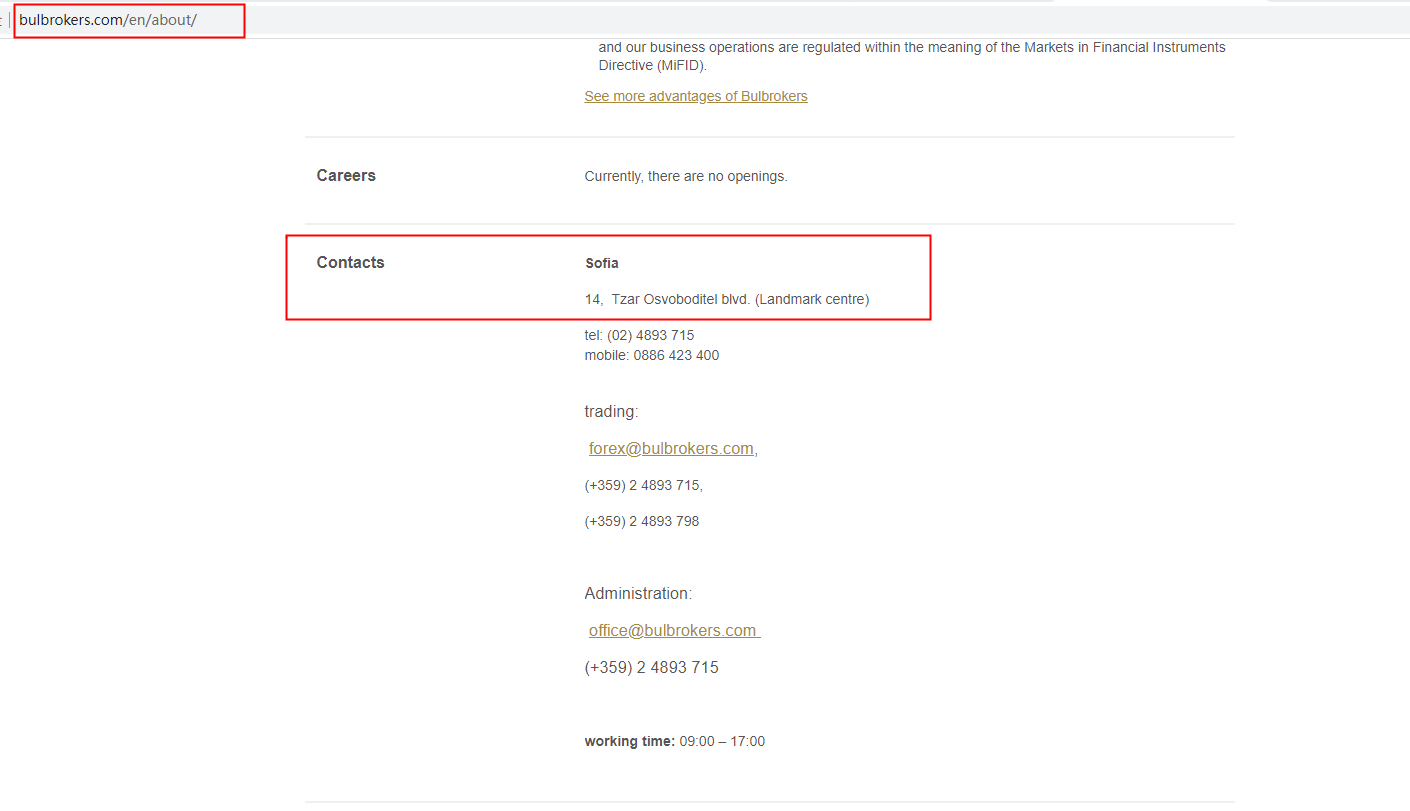
Task: Click the Tzar Osvoboditel blvd. address line
Action: pyautogui.click(x=727, y=299)
